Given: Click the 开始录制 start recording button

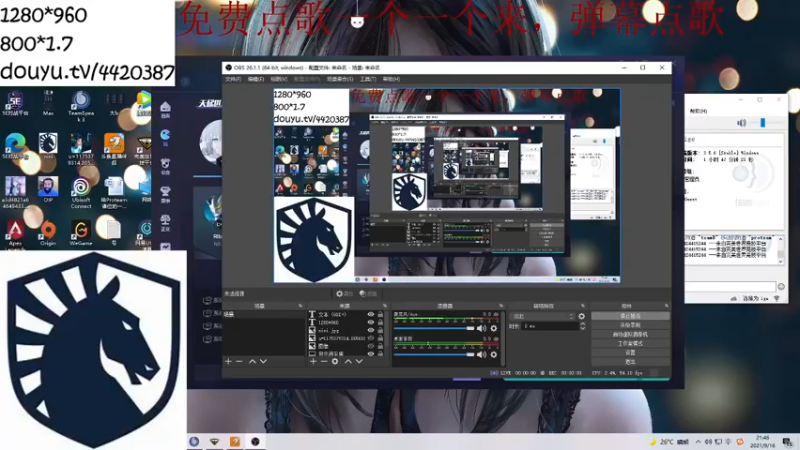Looking at the screenshot, I should [630, 325].
